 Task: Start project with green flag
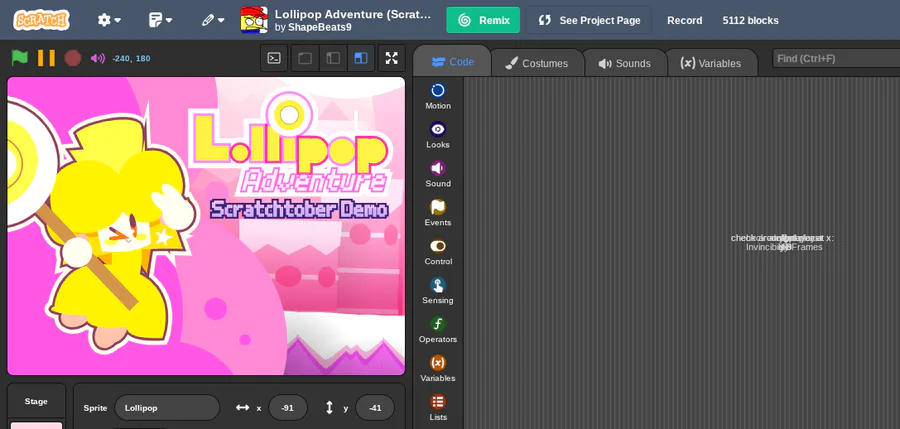pos(20,58)
